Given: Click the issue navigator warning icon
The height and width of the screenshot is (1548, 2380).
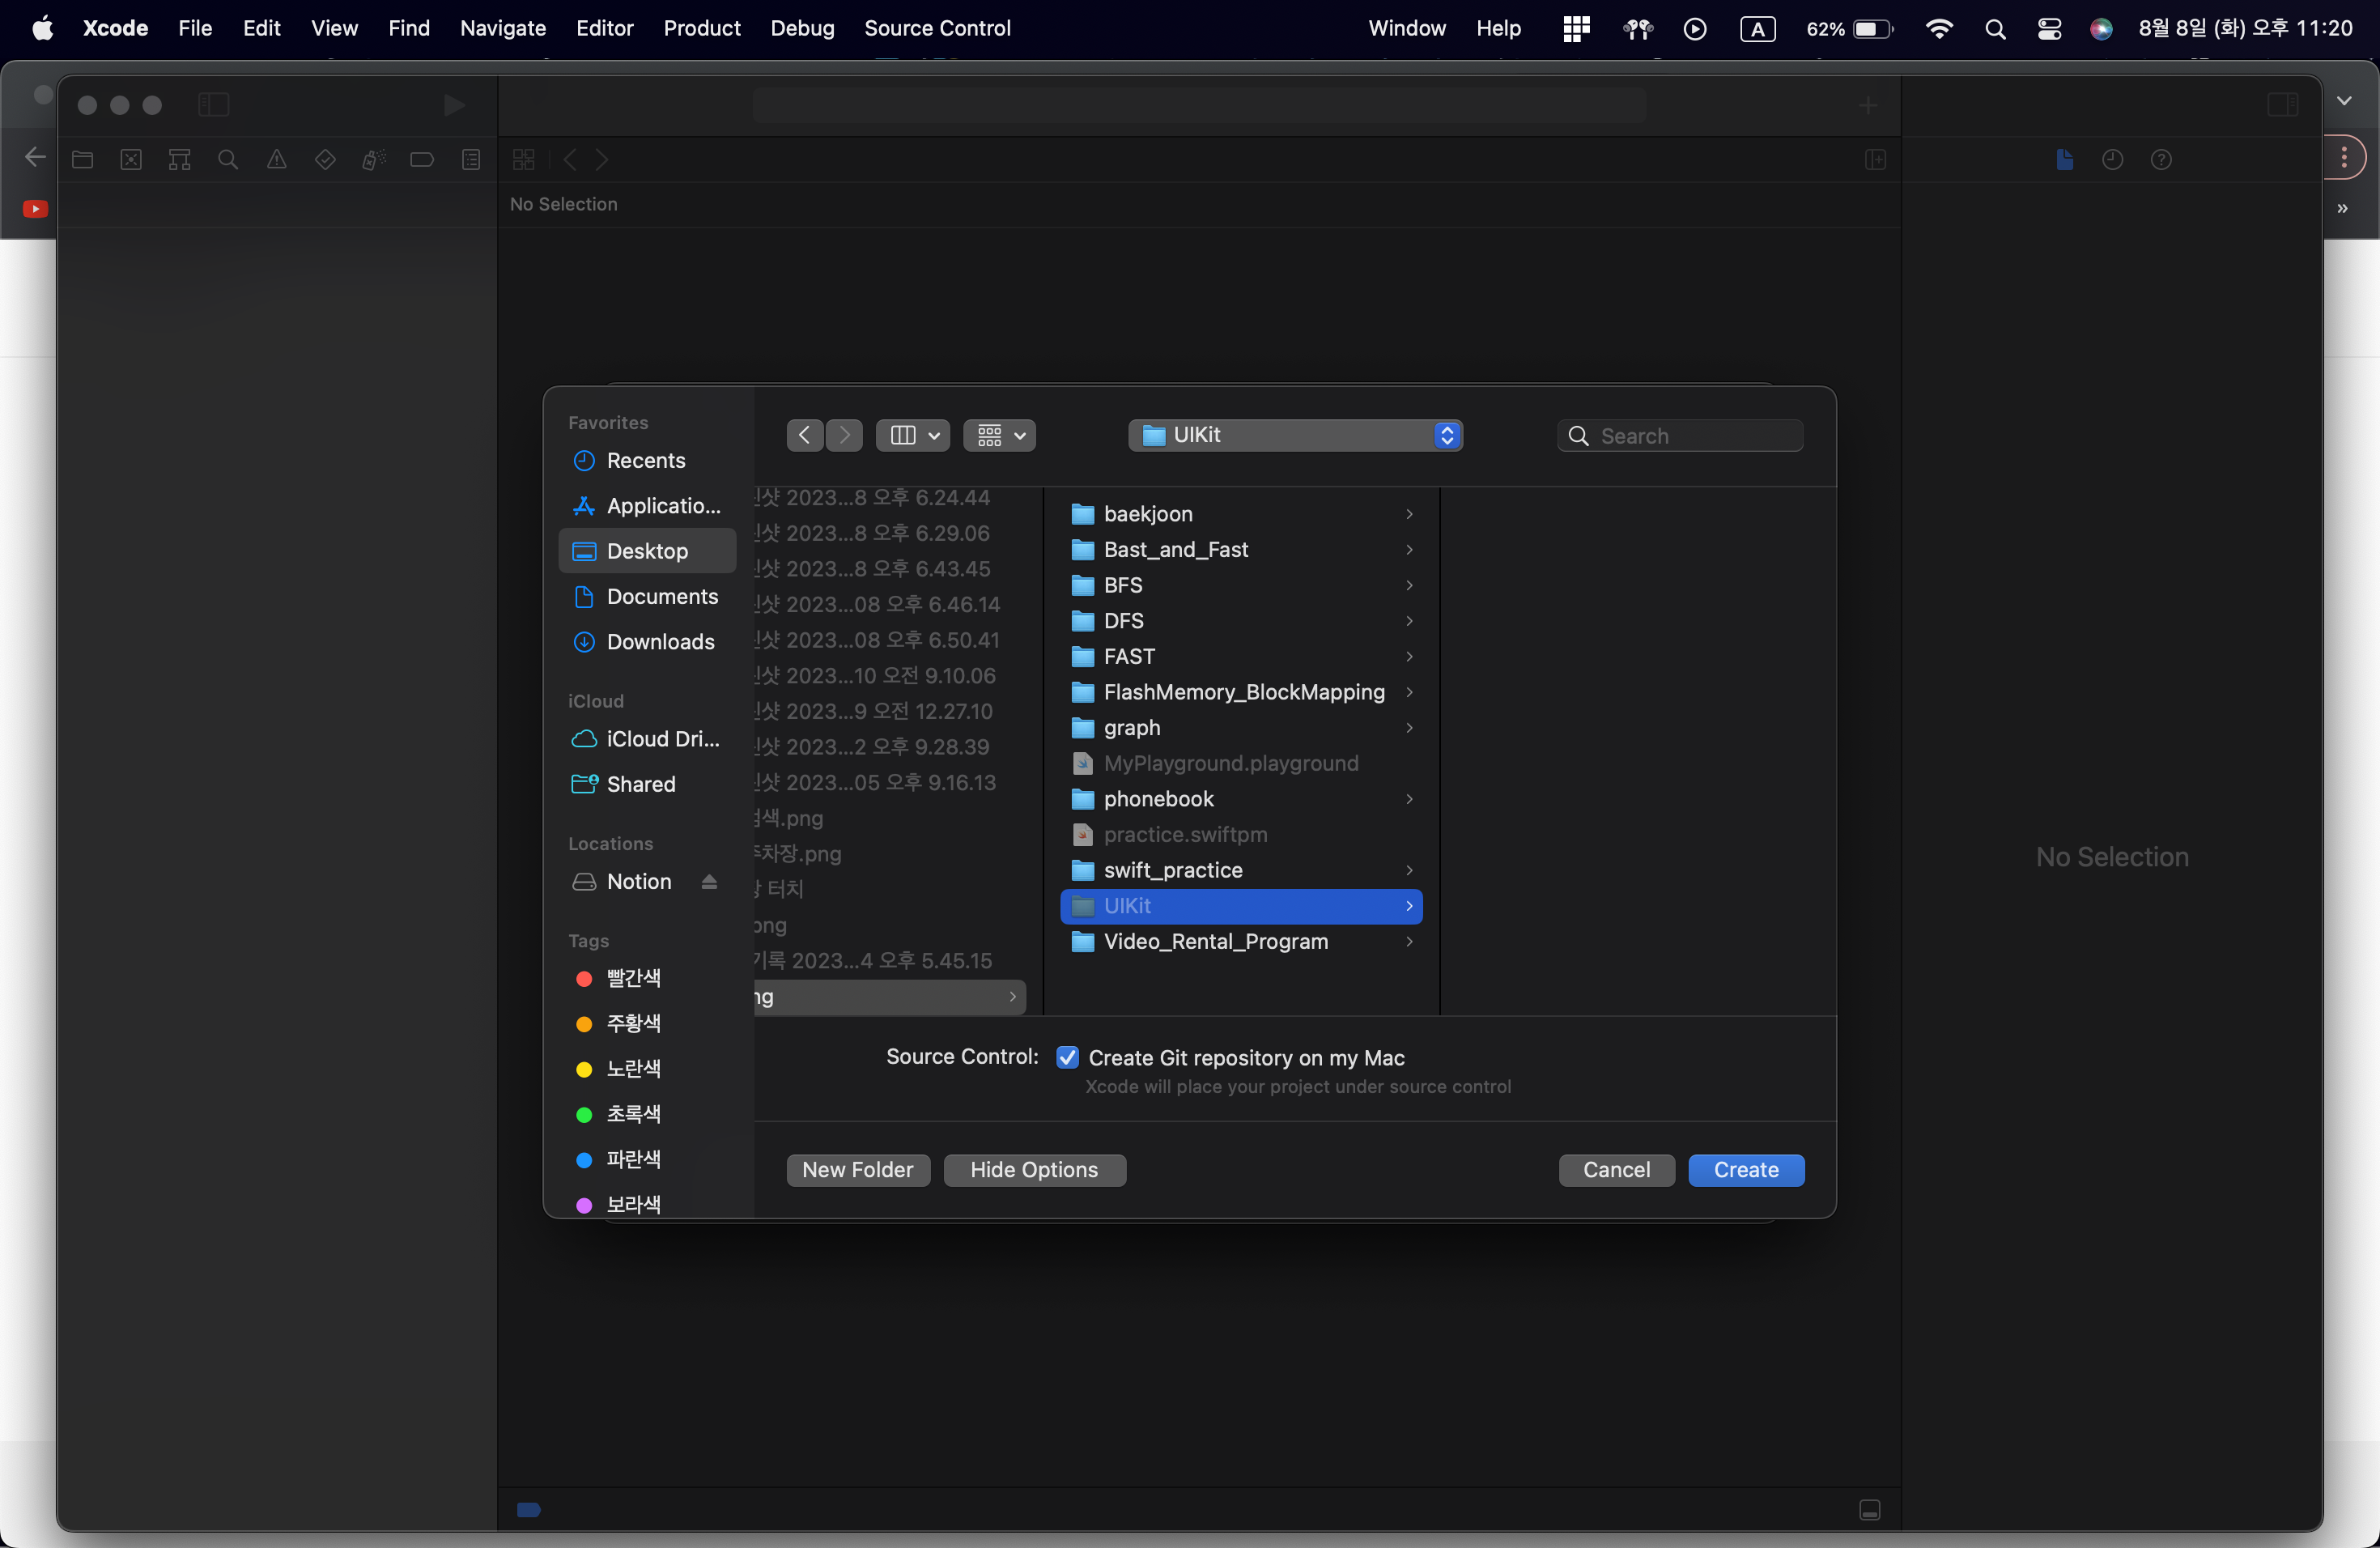Looking at the screenshot, I should point(277,160).
